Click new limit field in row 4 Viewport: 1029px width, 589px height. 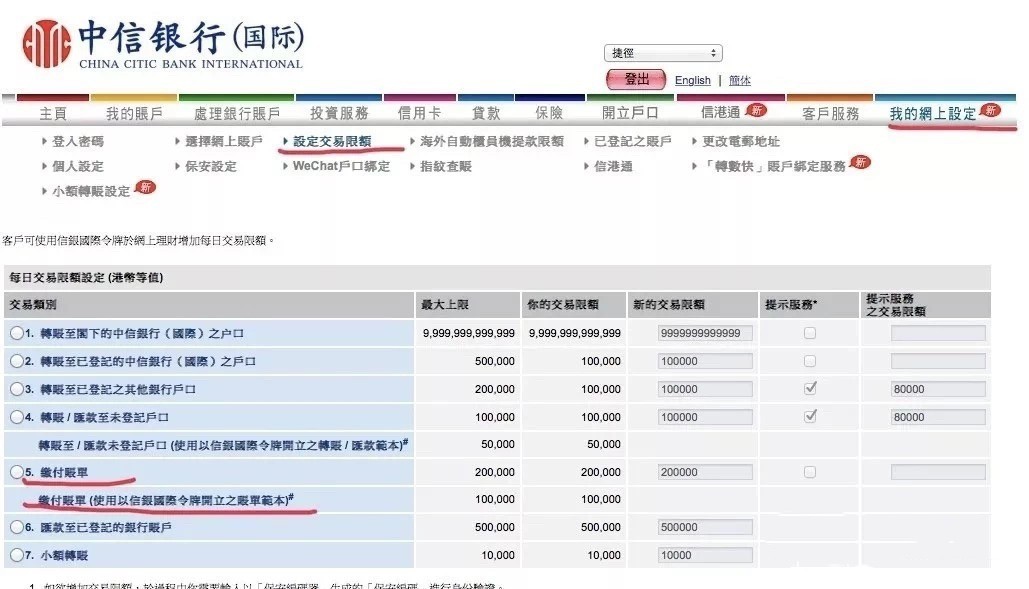point(705,416)
